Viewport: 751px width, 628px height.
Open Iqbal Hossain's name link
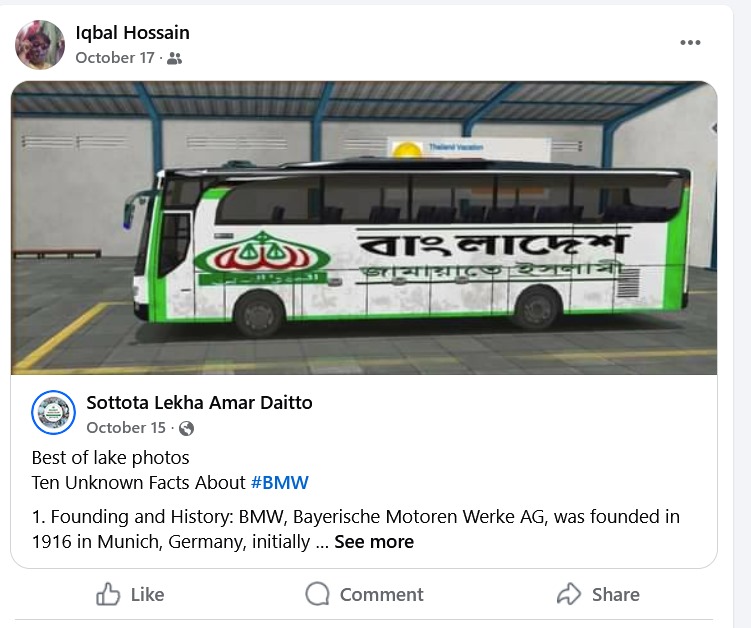point(133,33)
